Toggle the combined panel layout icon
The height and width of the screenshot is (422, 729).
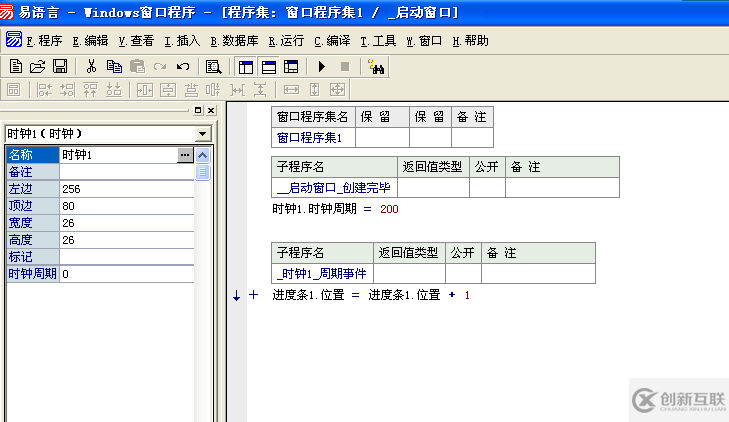coord(292,67)
